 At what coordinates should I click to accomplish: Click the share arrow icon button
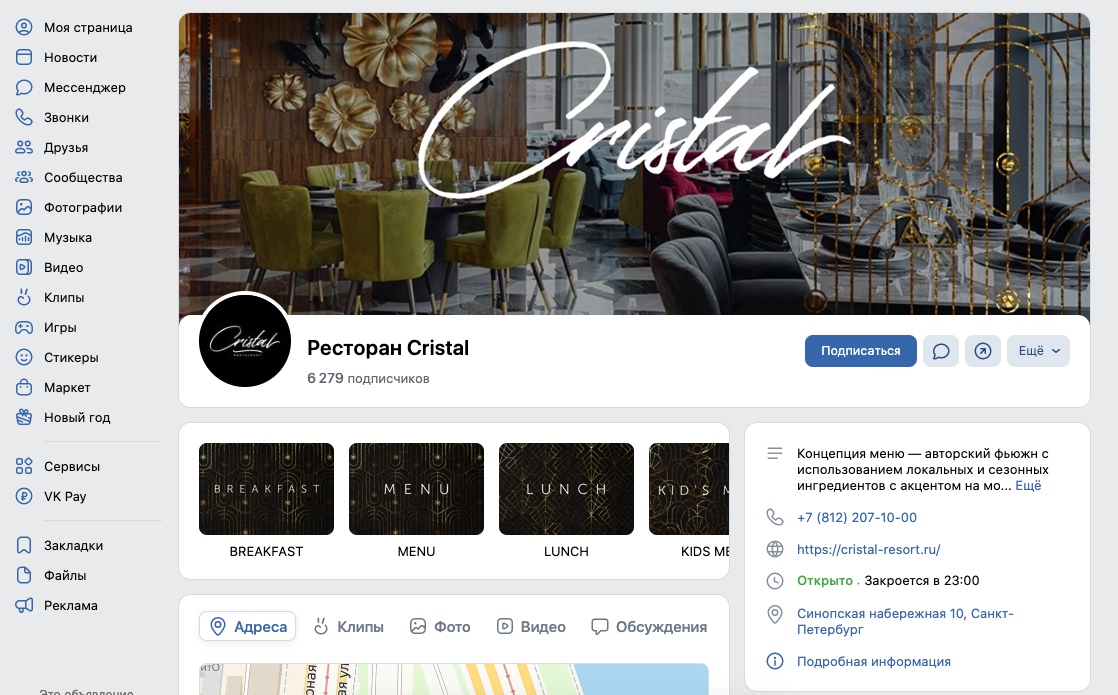983,351
